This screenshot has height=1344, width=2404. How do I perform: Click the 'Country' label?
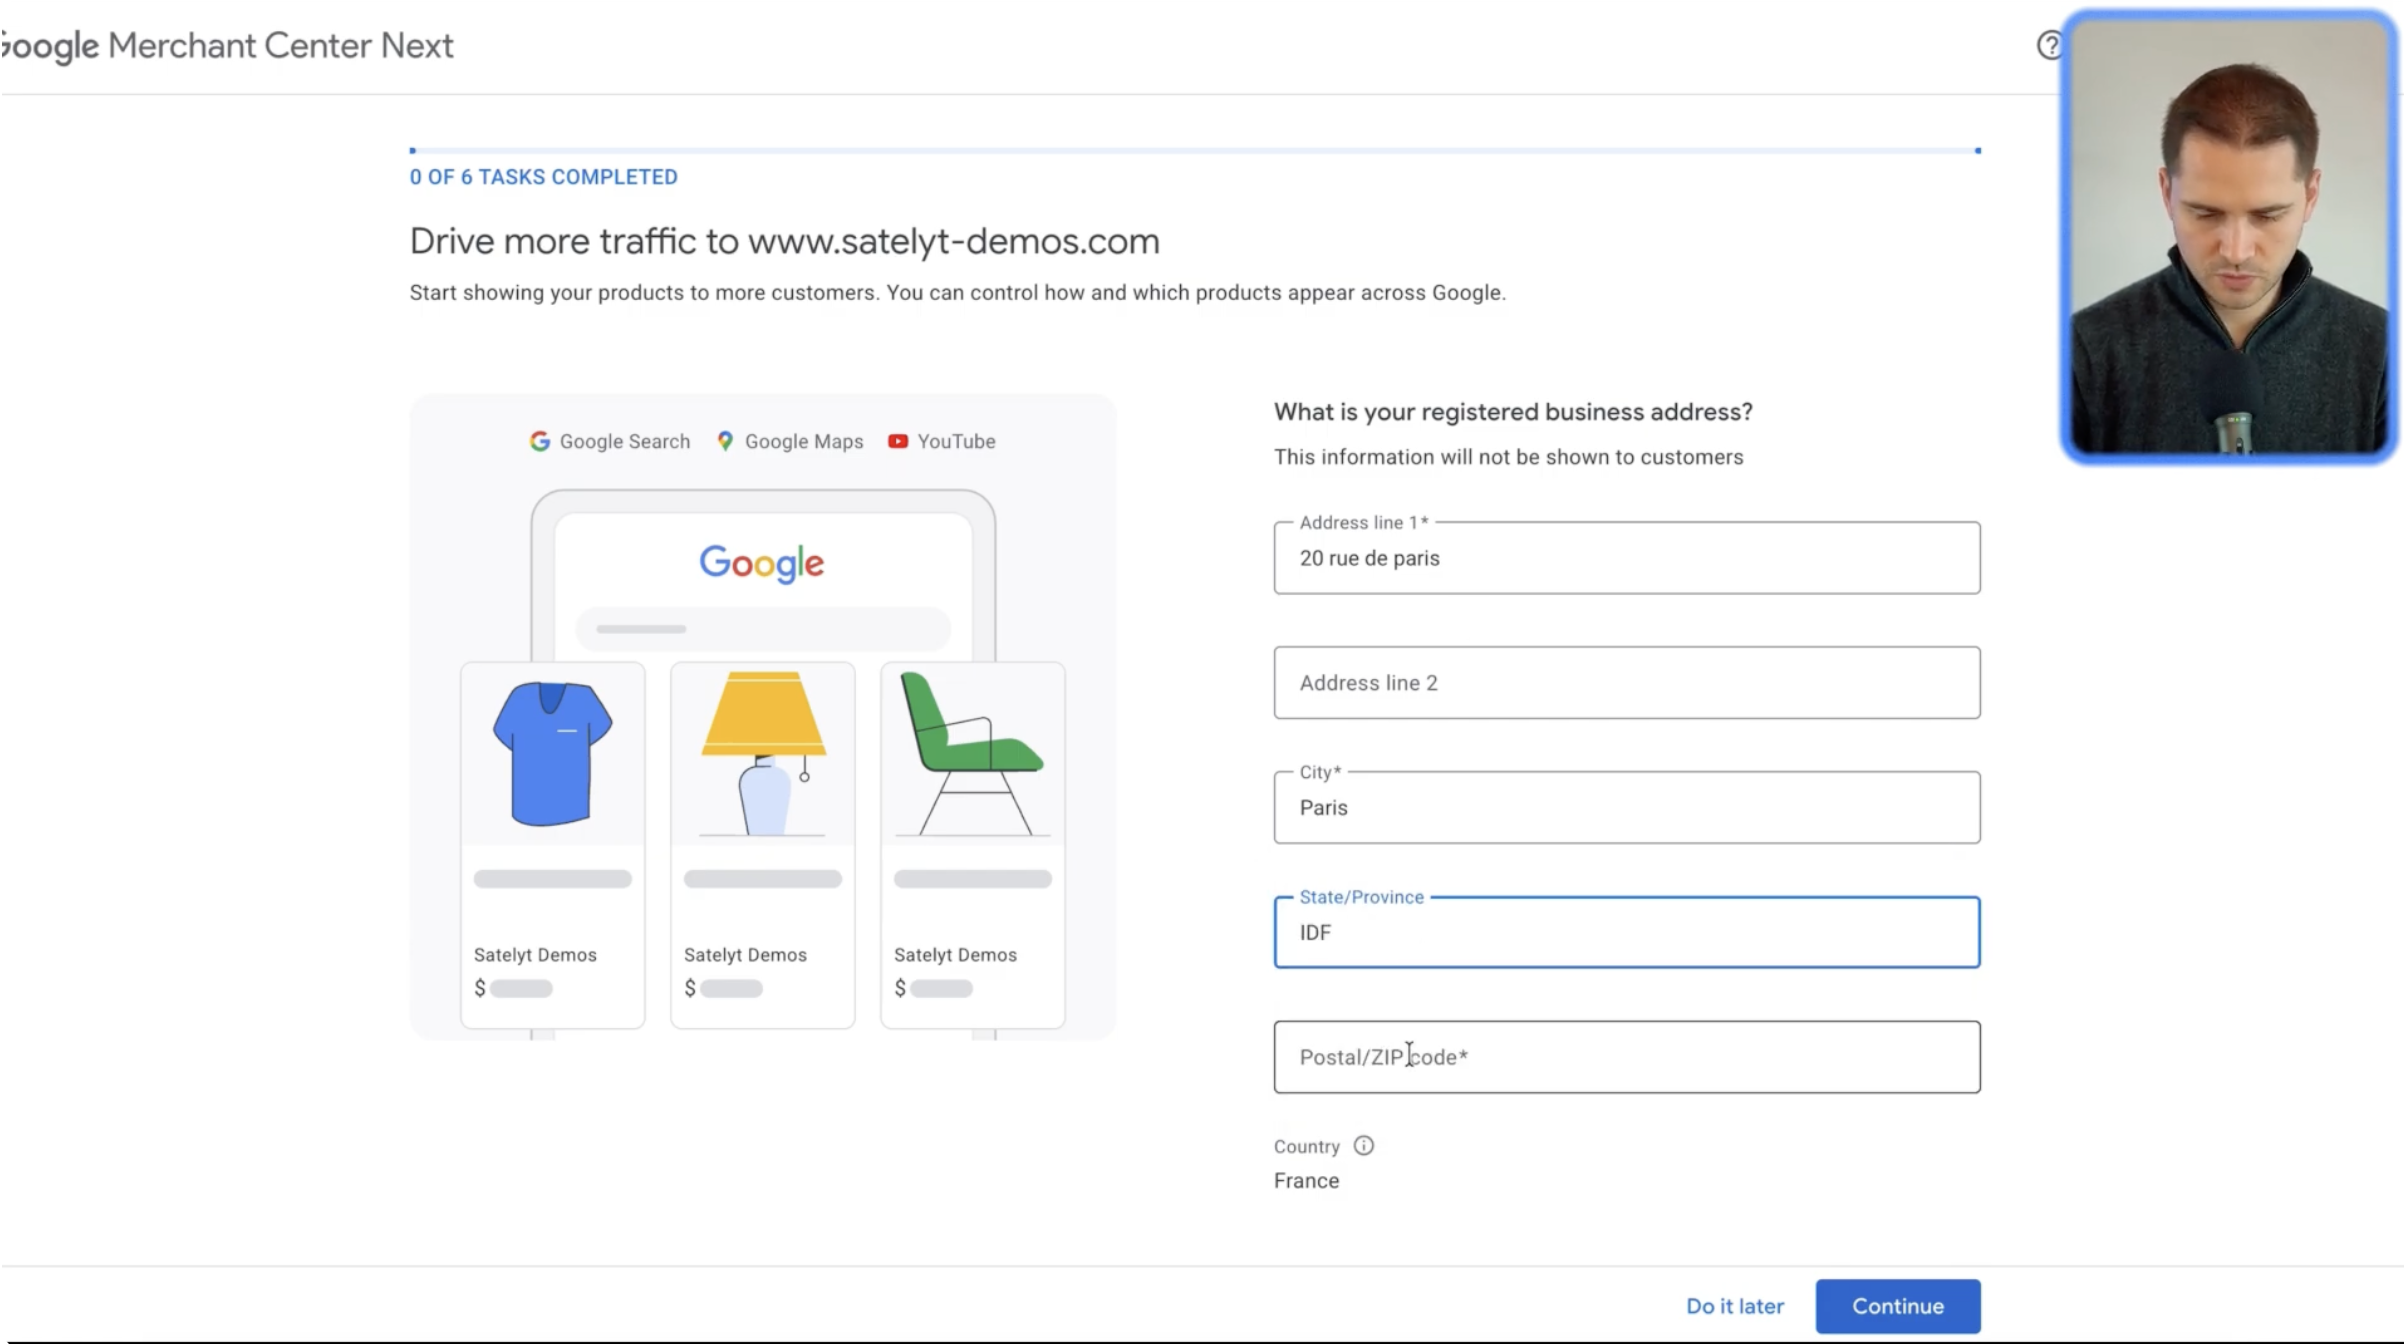pyautogui.click(x=1306, y=1147)
